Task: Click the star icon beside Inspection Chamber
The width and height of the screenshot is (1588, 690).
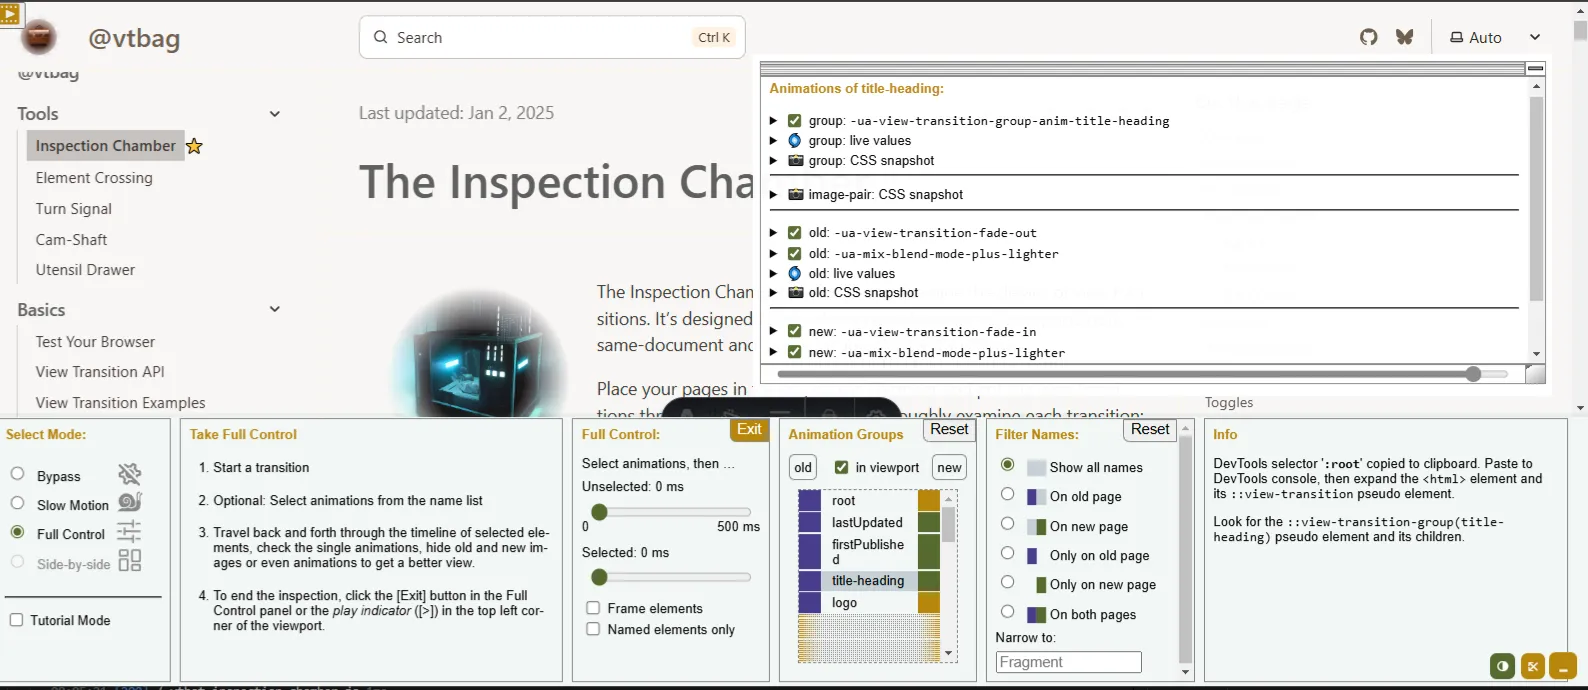Action: (195, 146)
